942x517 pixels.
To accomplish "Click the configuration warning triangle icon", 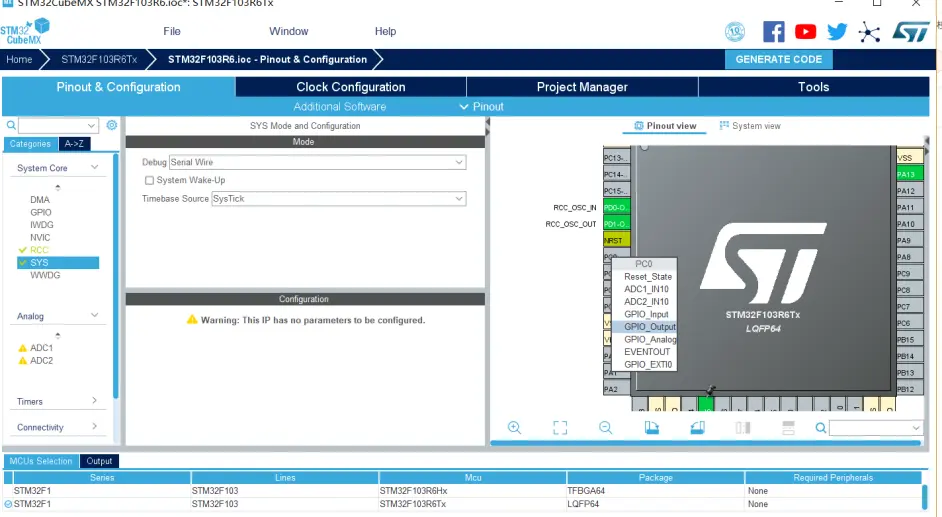I will click(192, 319).
